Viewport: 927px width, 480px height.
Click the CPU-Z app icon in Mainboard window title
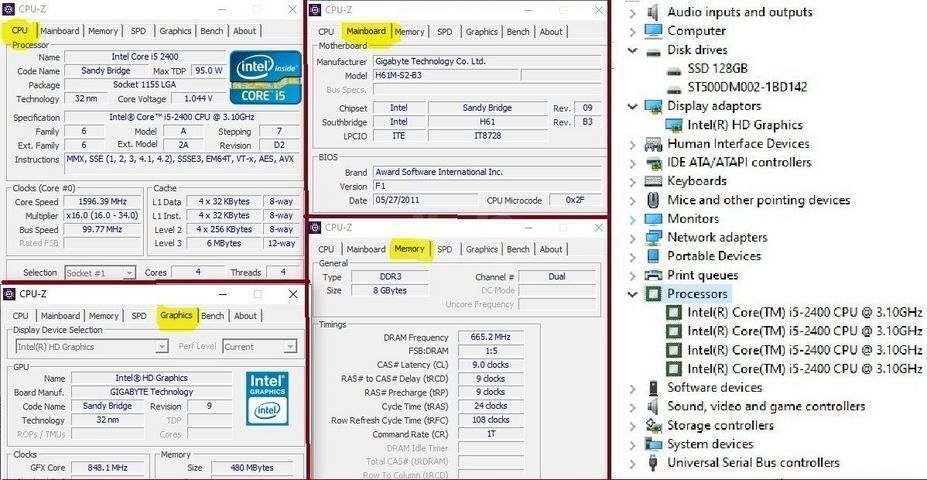coord(315,9)
